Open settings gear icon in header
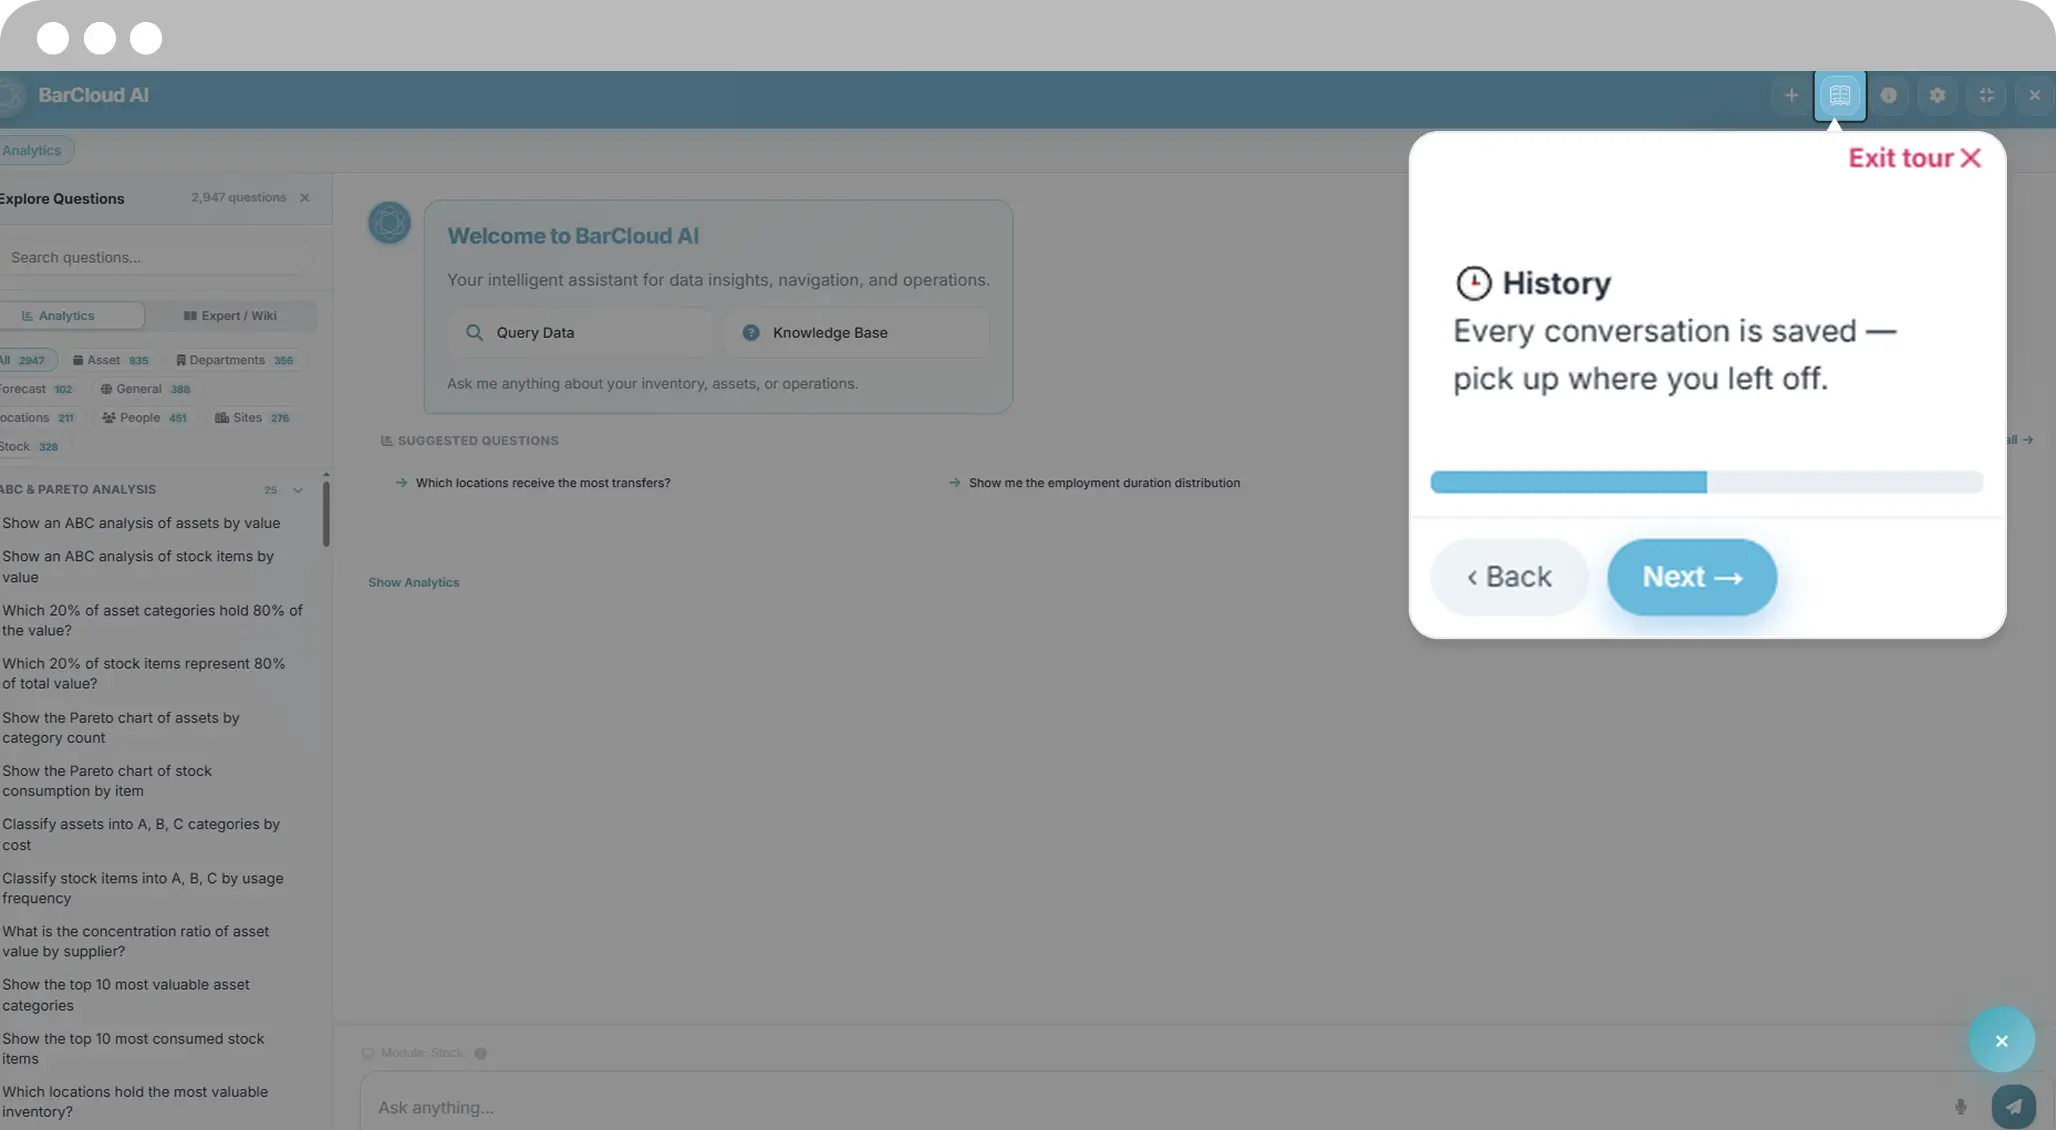The image size is (2057, 1131). coord(1937,96)
